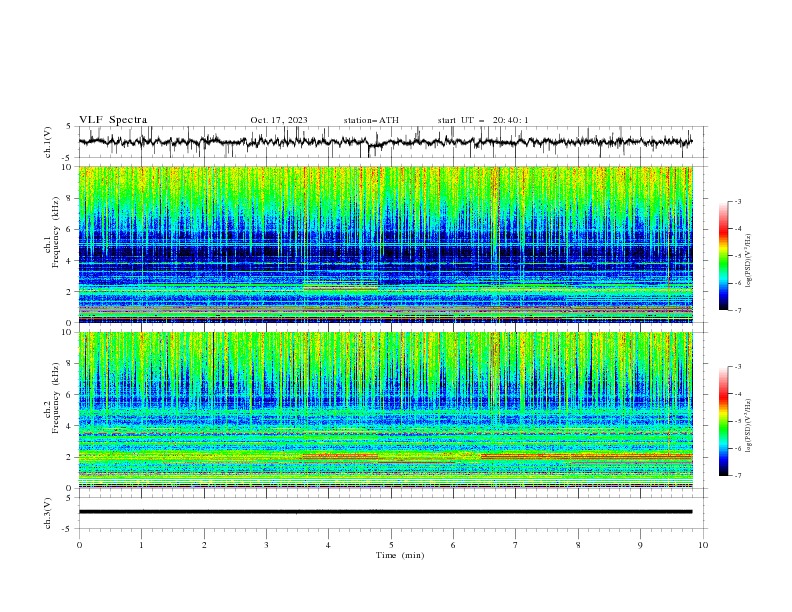Click the 'ch.1(V)' waveform axis label
The image size is (792, 612).
coord(48,142)
